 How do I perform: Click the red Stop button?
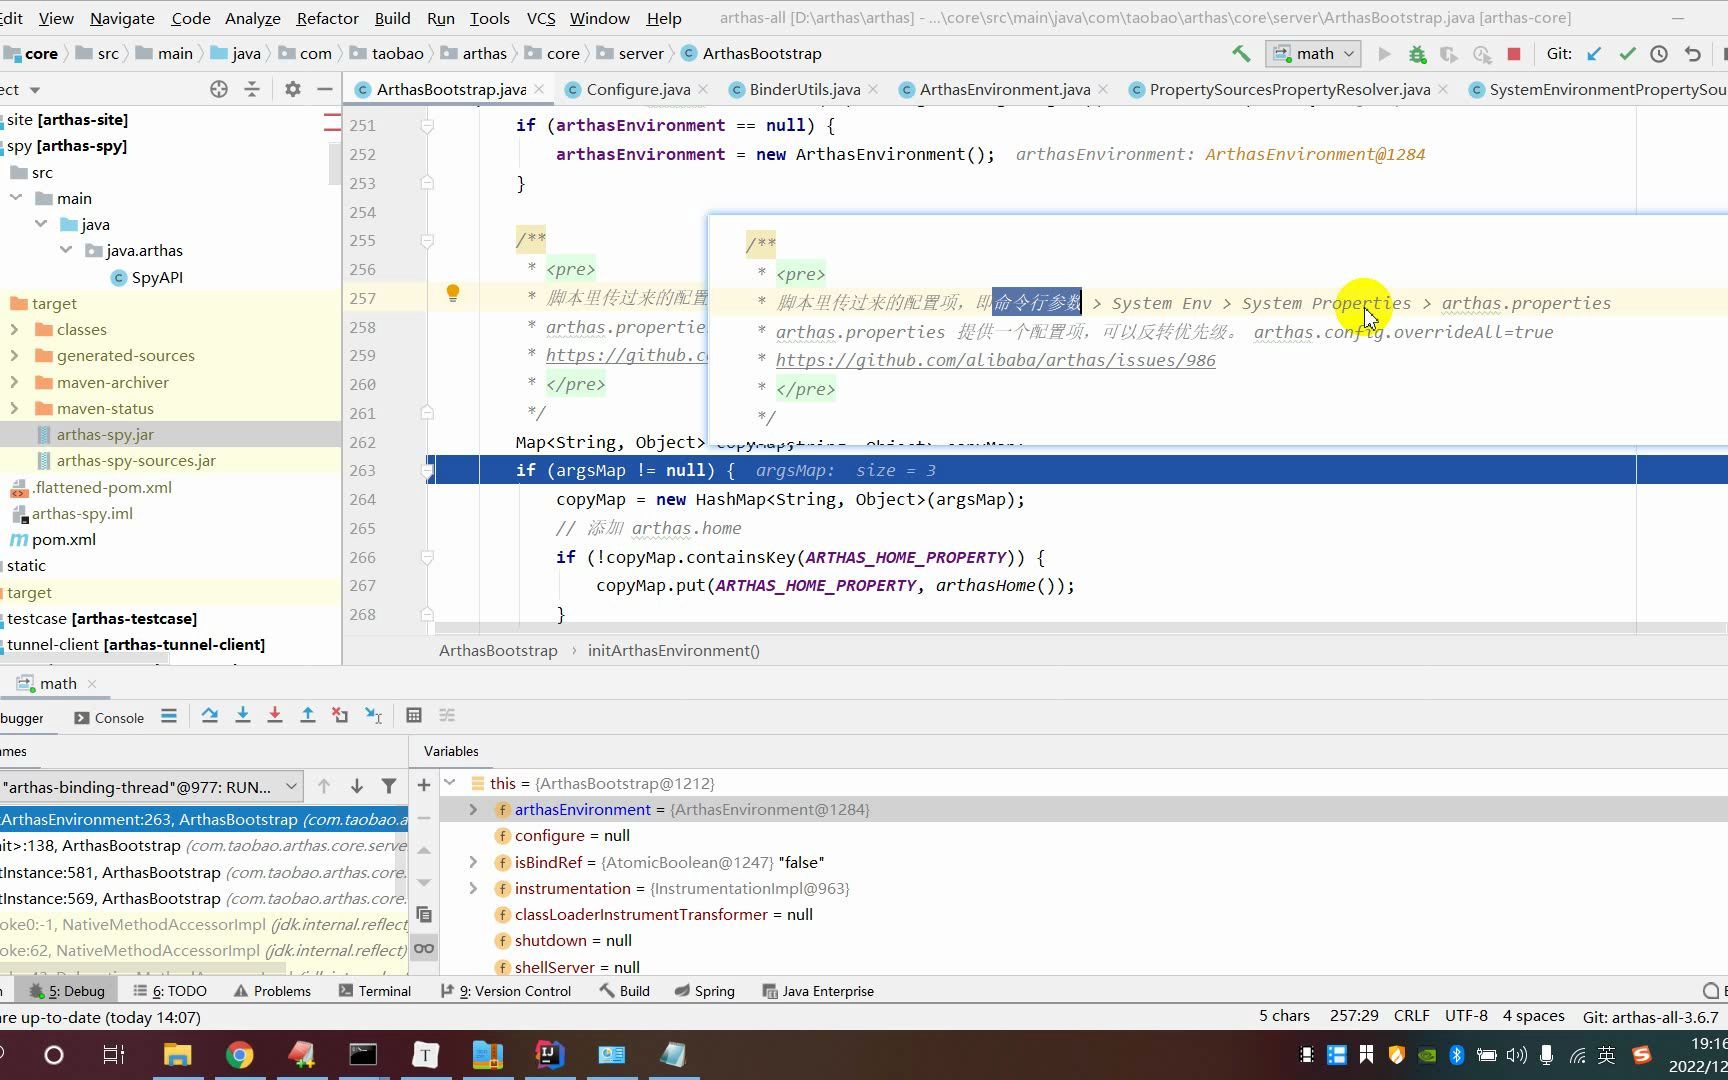[x=1514, y=54]
